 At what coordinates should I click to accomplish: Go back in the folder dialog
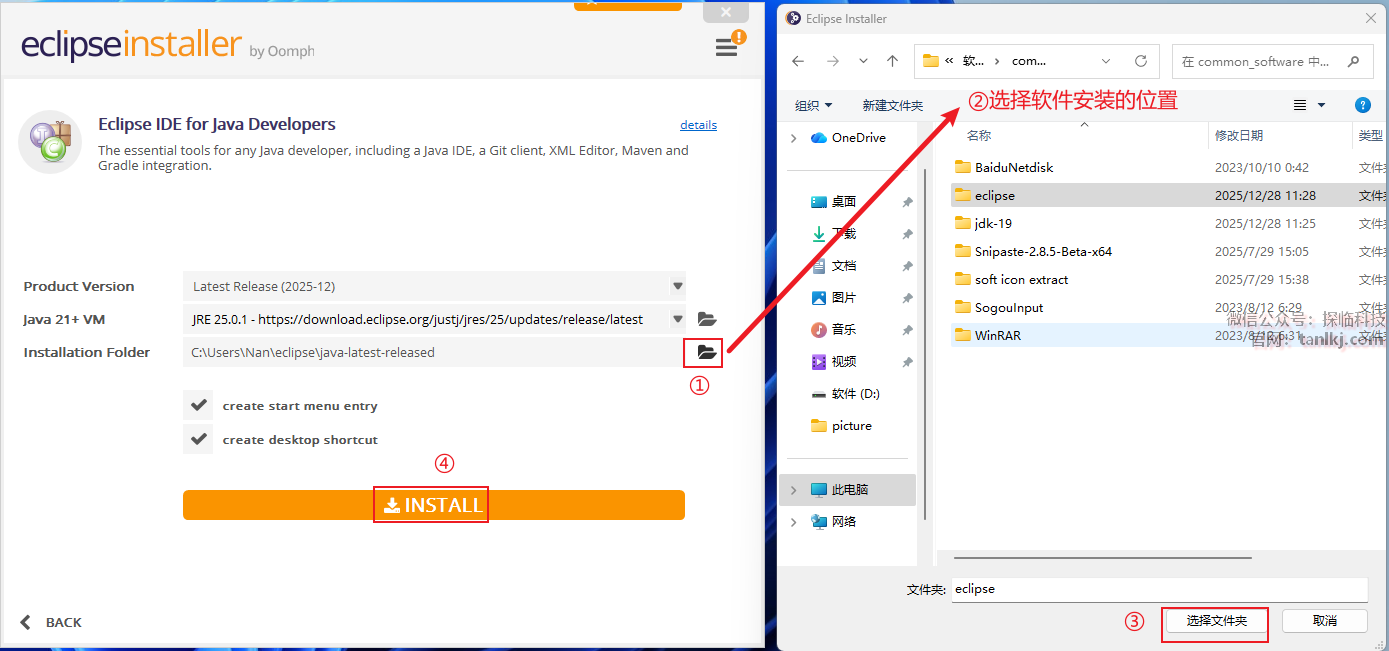click(x=798, y=61)
